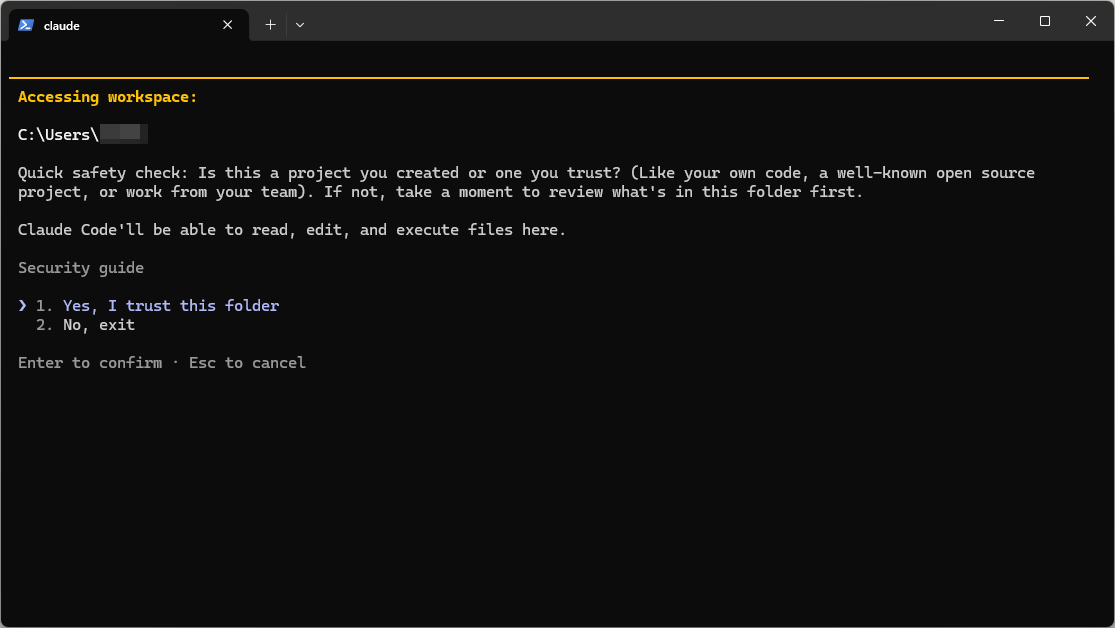Click the "Claude Code'll be able to read" line
Screen dimensions: 1115x628
pyautogui.click(x=291, y=230)
